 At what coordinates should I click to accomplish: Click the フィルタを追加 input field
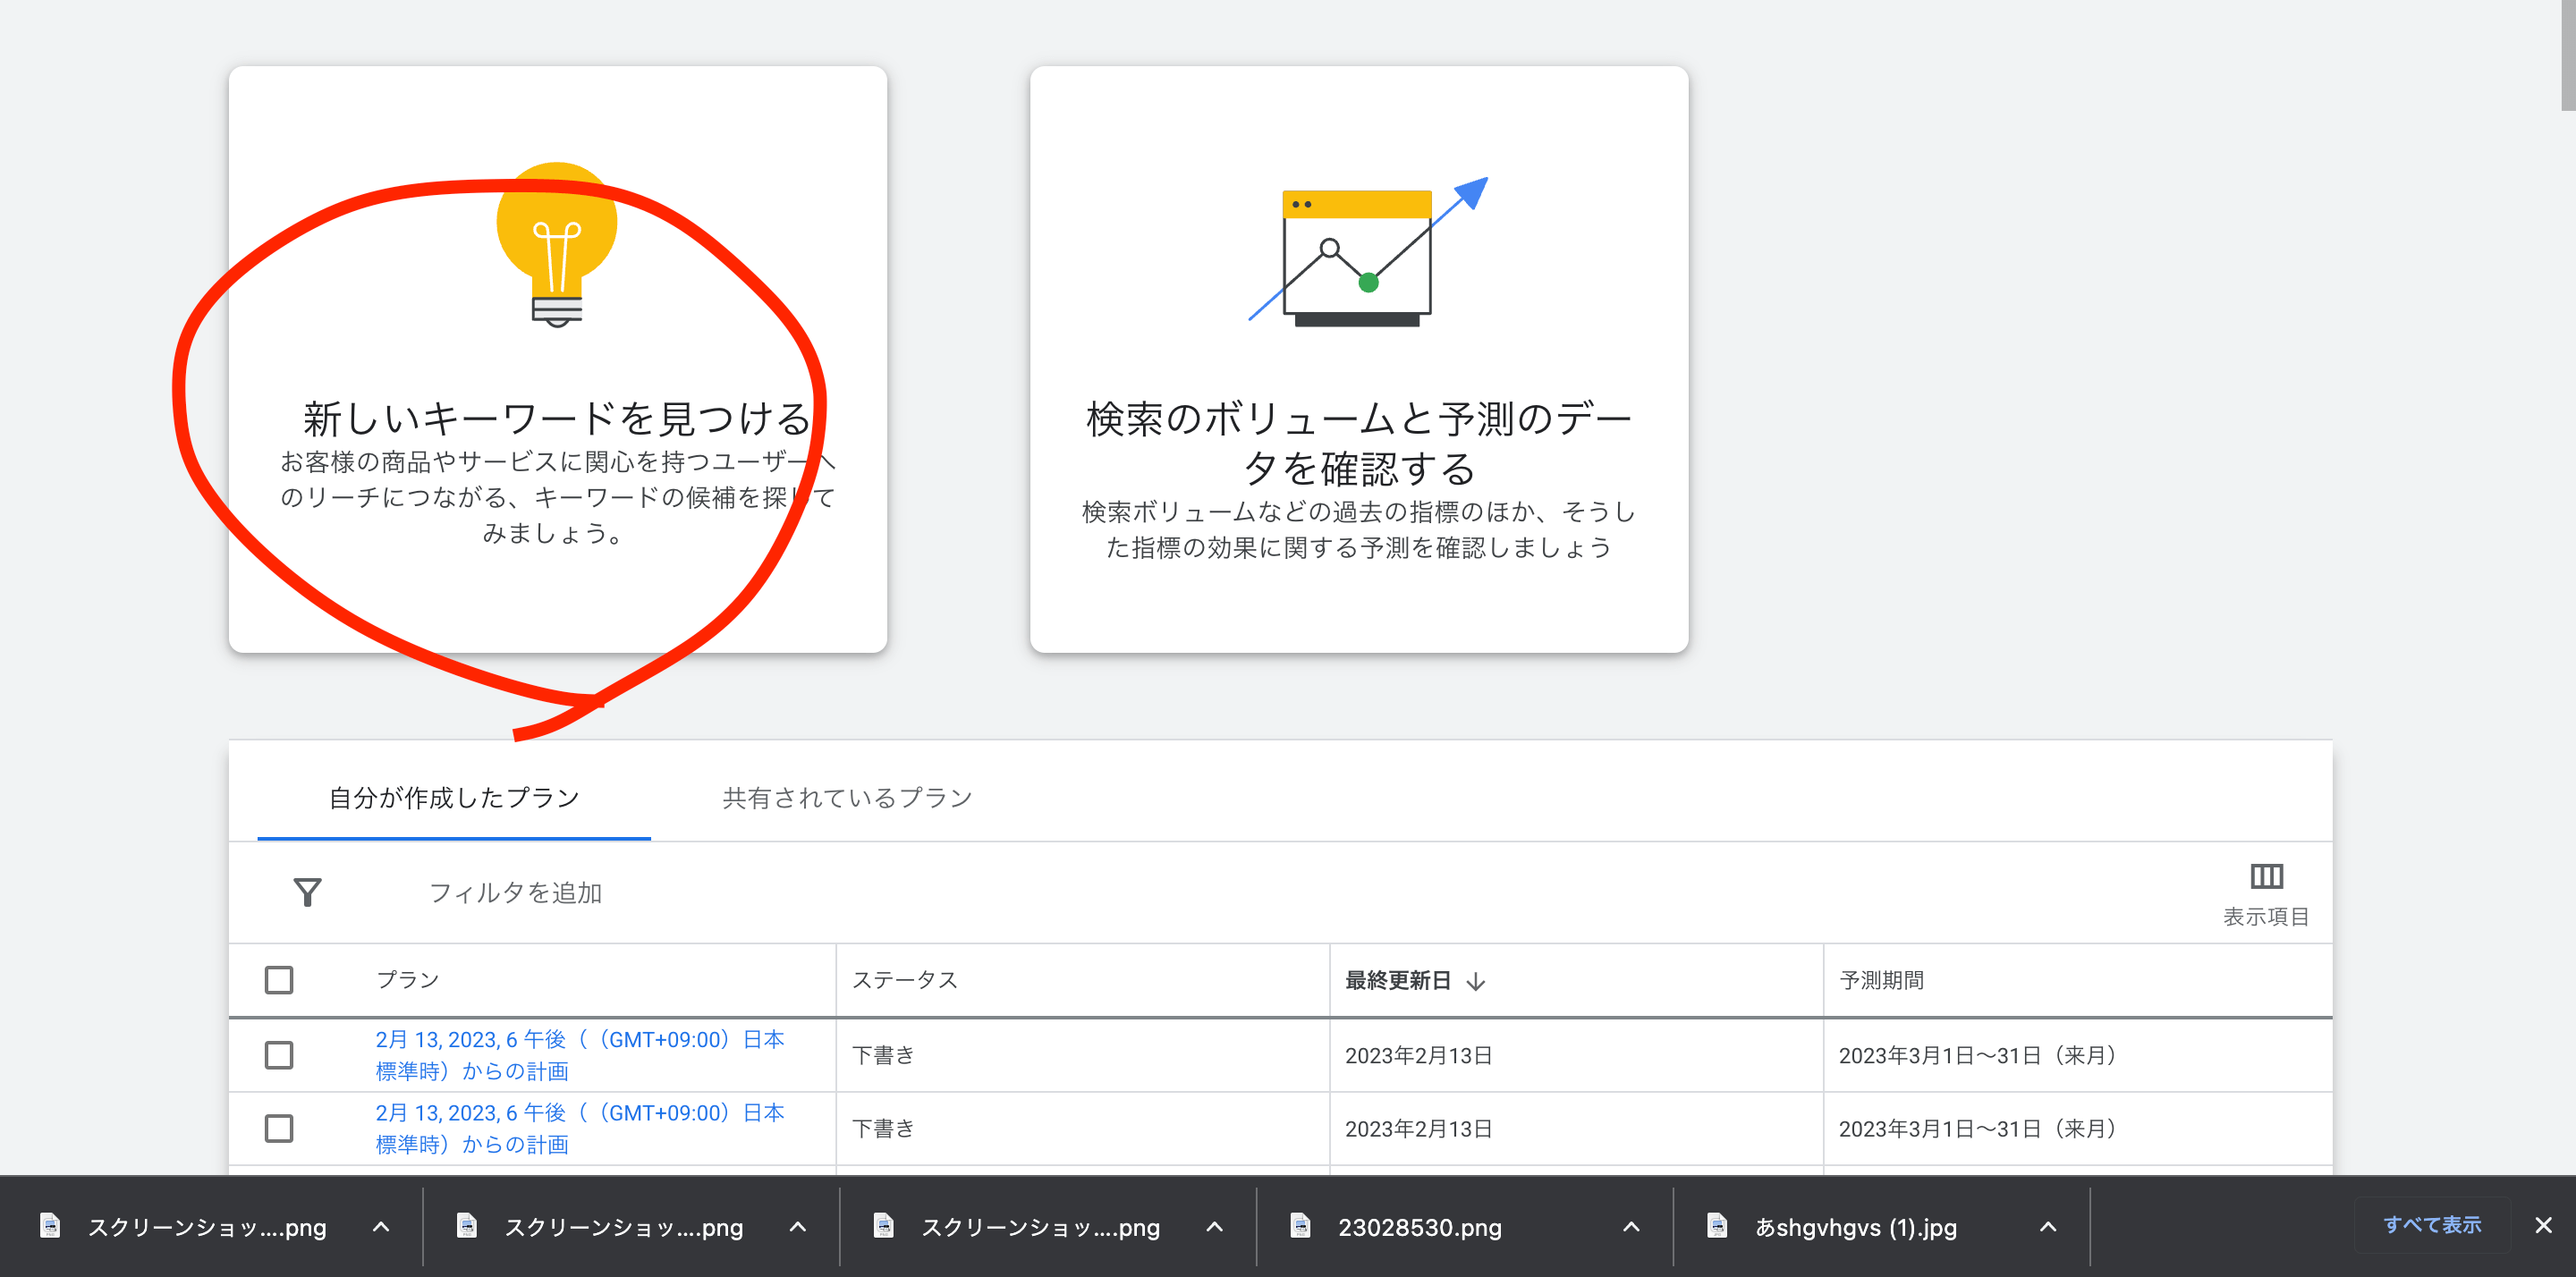pos(516,892)
